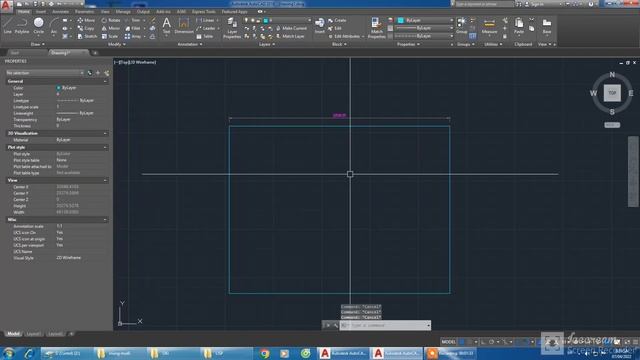
Task: Select the Array tool
Action: [133, 36]
